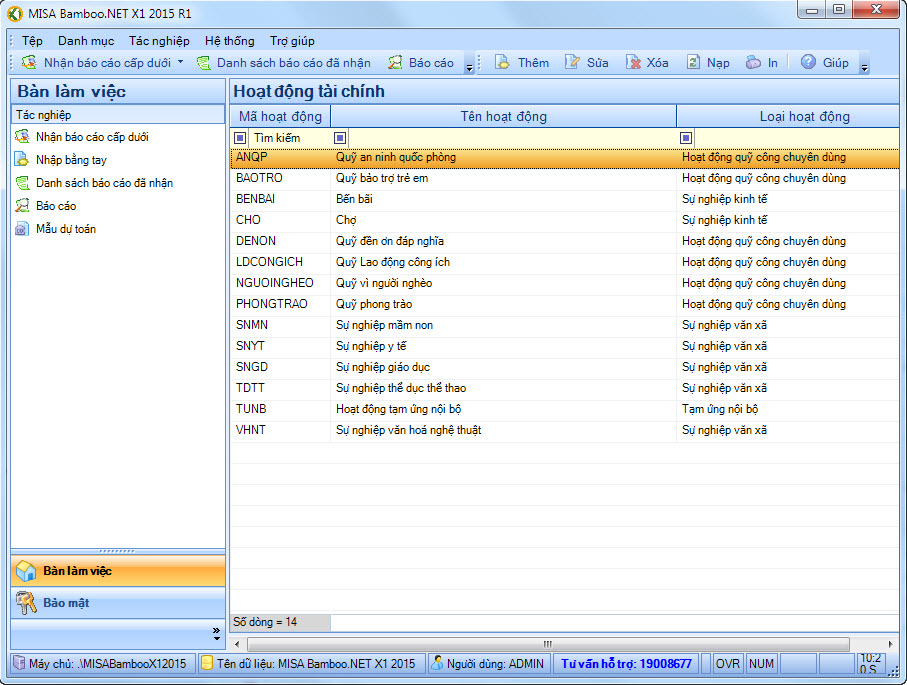Select the CHO row code
This screenshot has height=685, width=907.
point(248,220)
